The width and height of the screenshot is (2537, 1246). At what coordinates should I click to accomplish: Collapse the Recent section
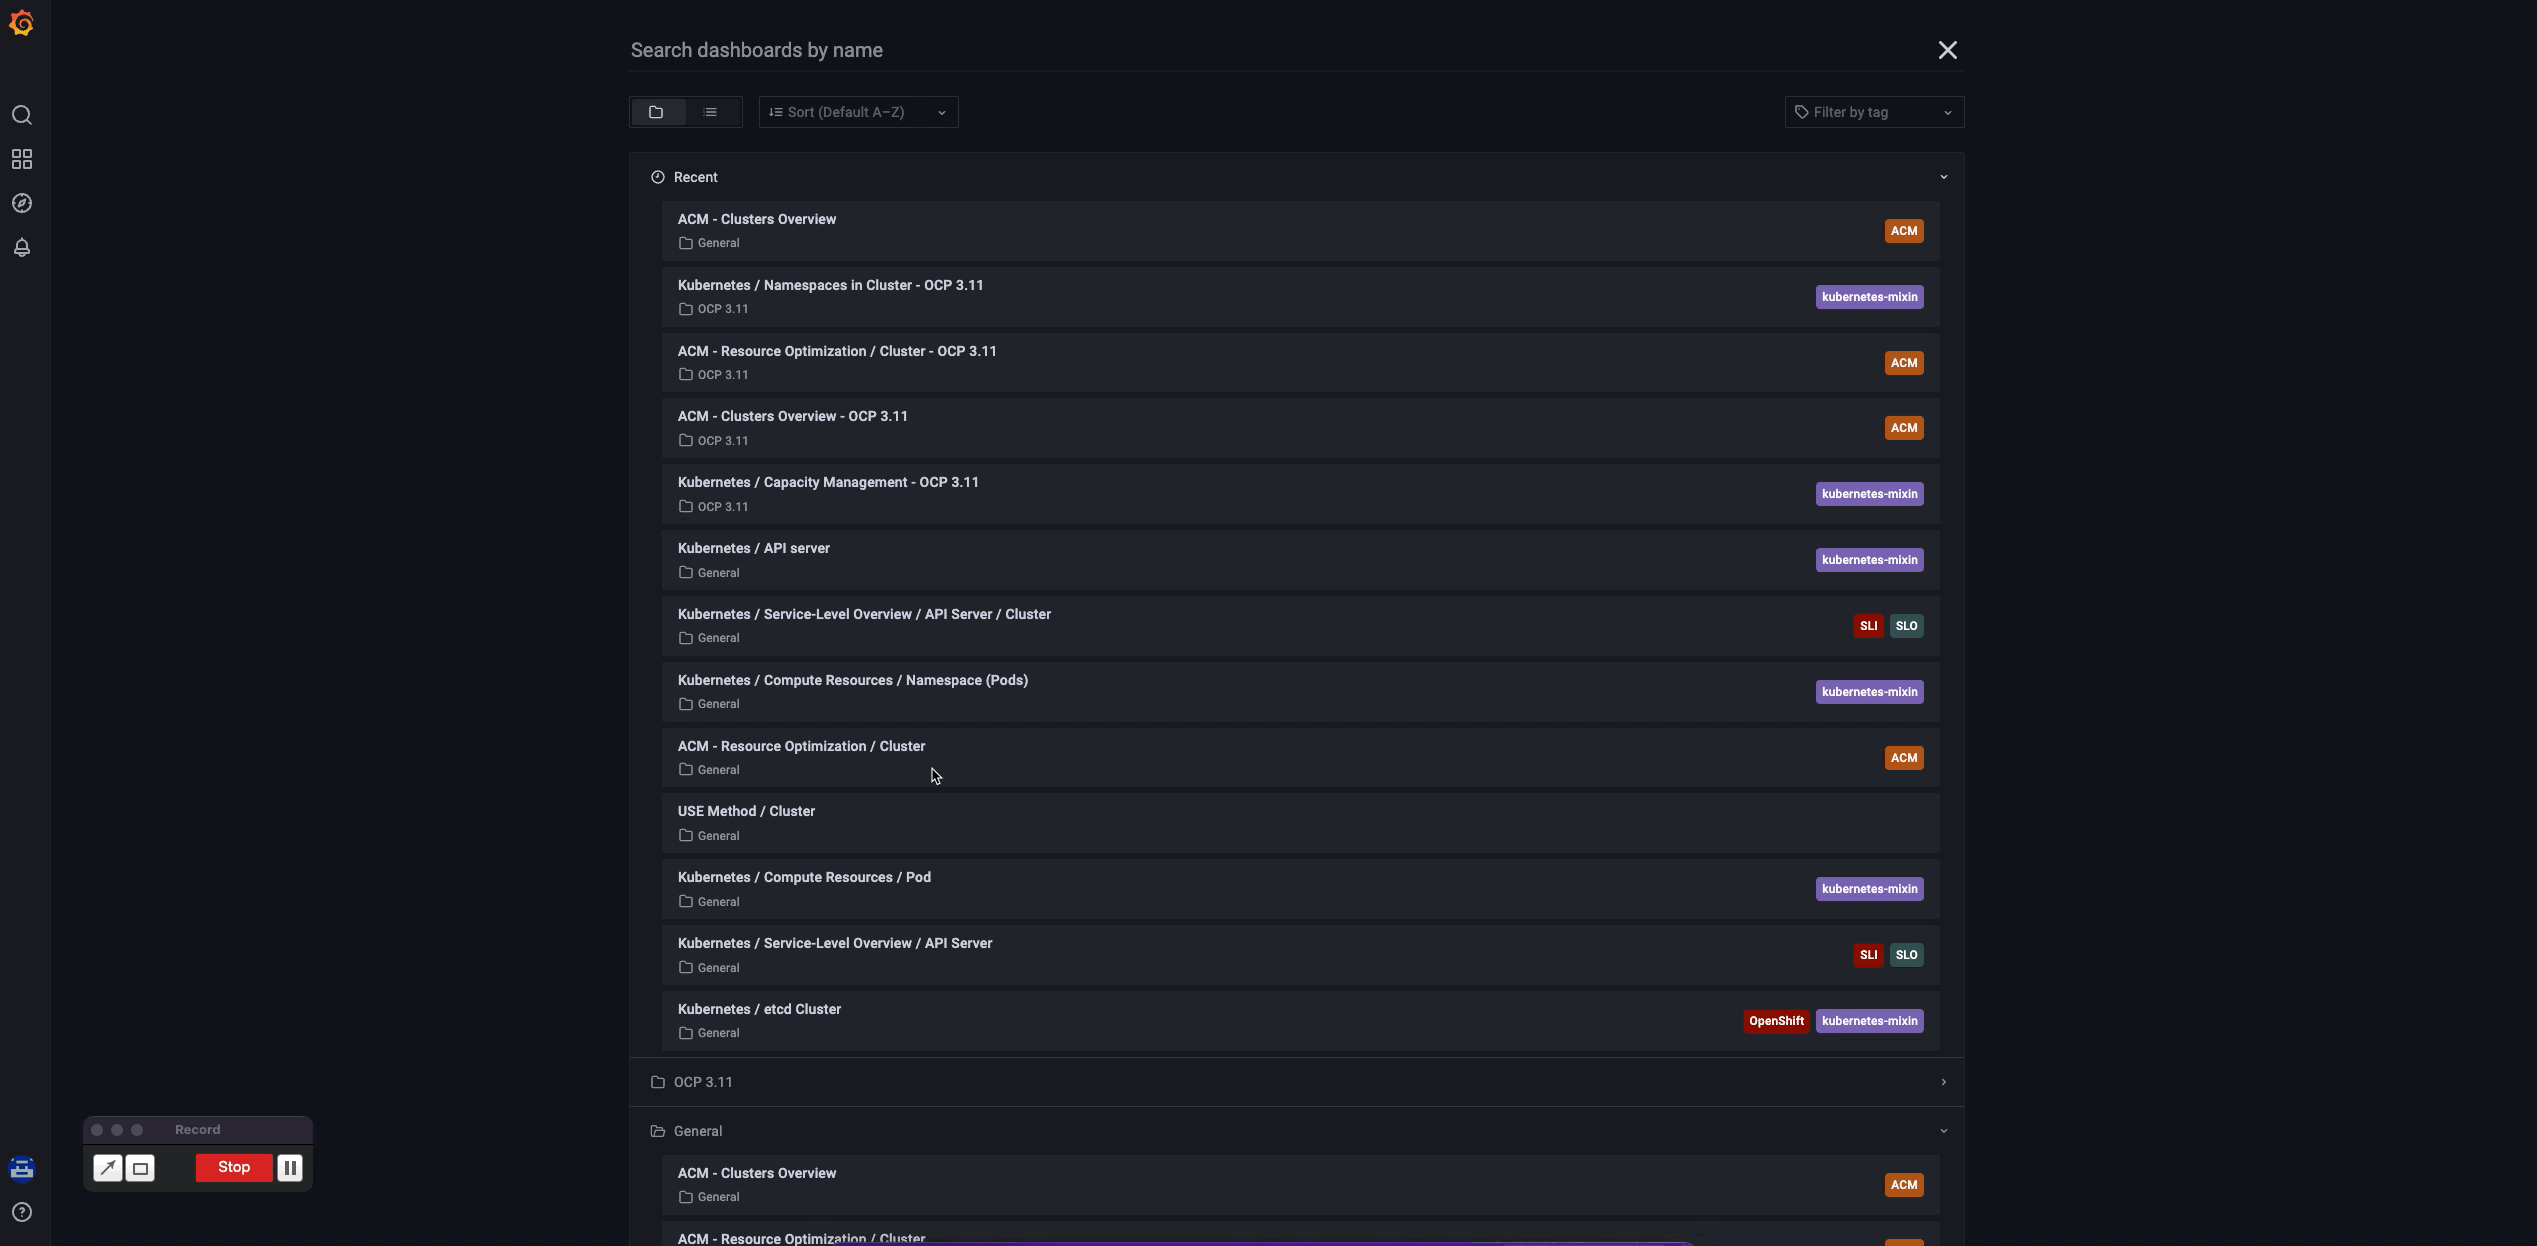pyautogui.click(x=1942, y=177)
